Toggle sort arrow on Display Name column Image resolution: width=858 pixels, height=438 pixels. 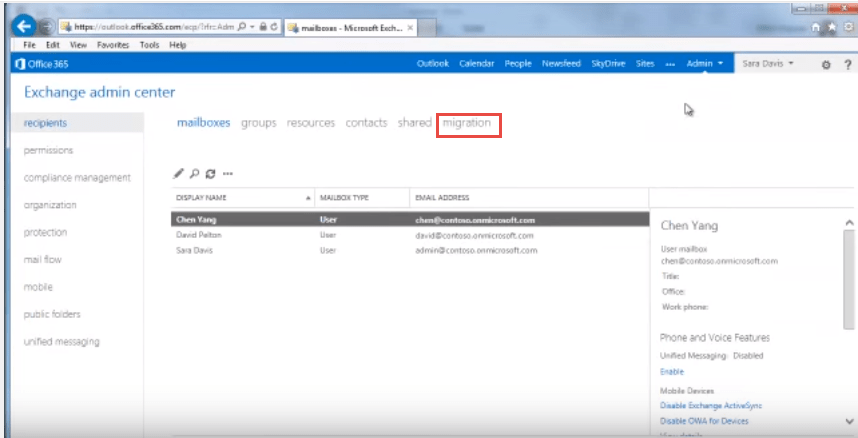tap(308, 198)
